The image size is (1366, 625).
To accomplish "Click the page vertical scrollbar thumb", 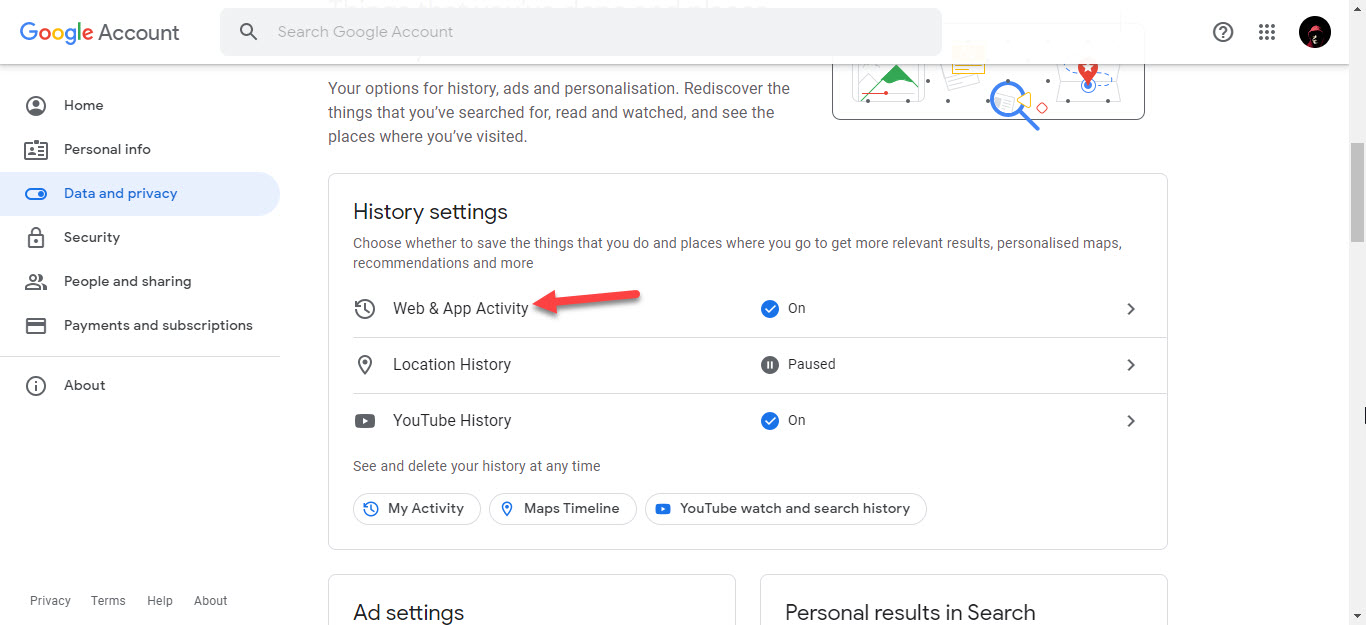I will tap(1357, 192).
